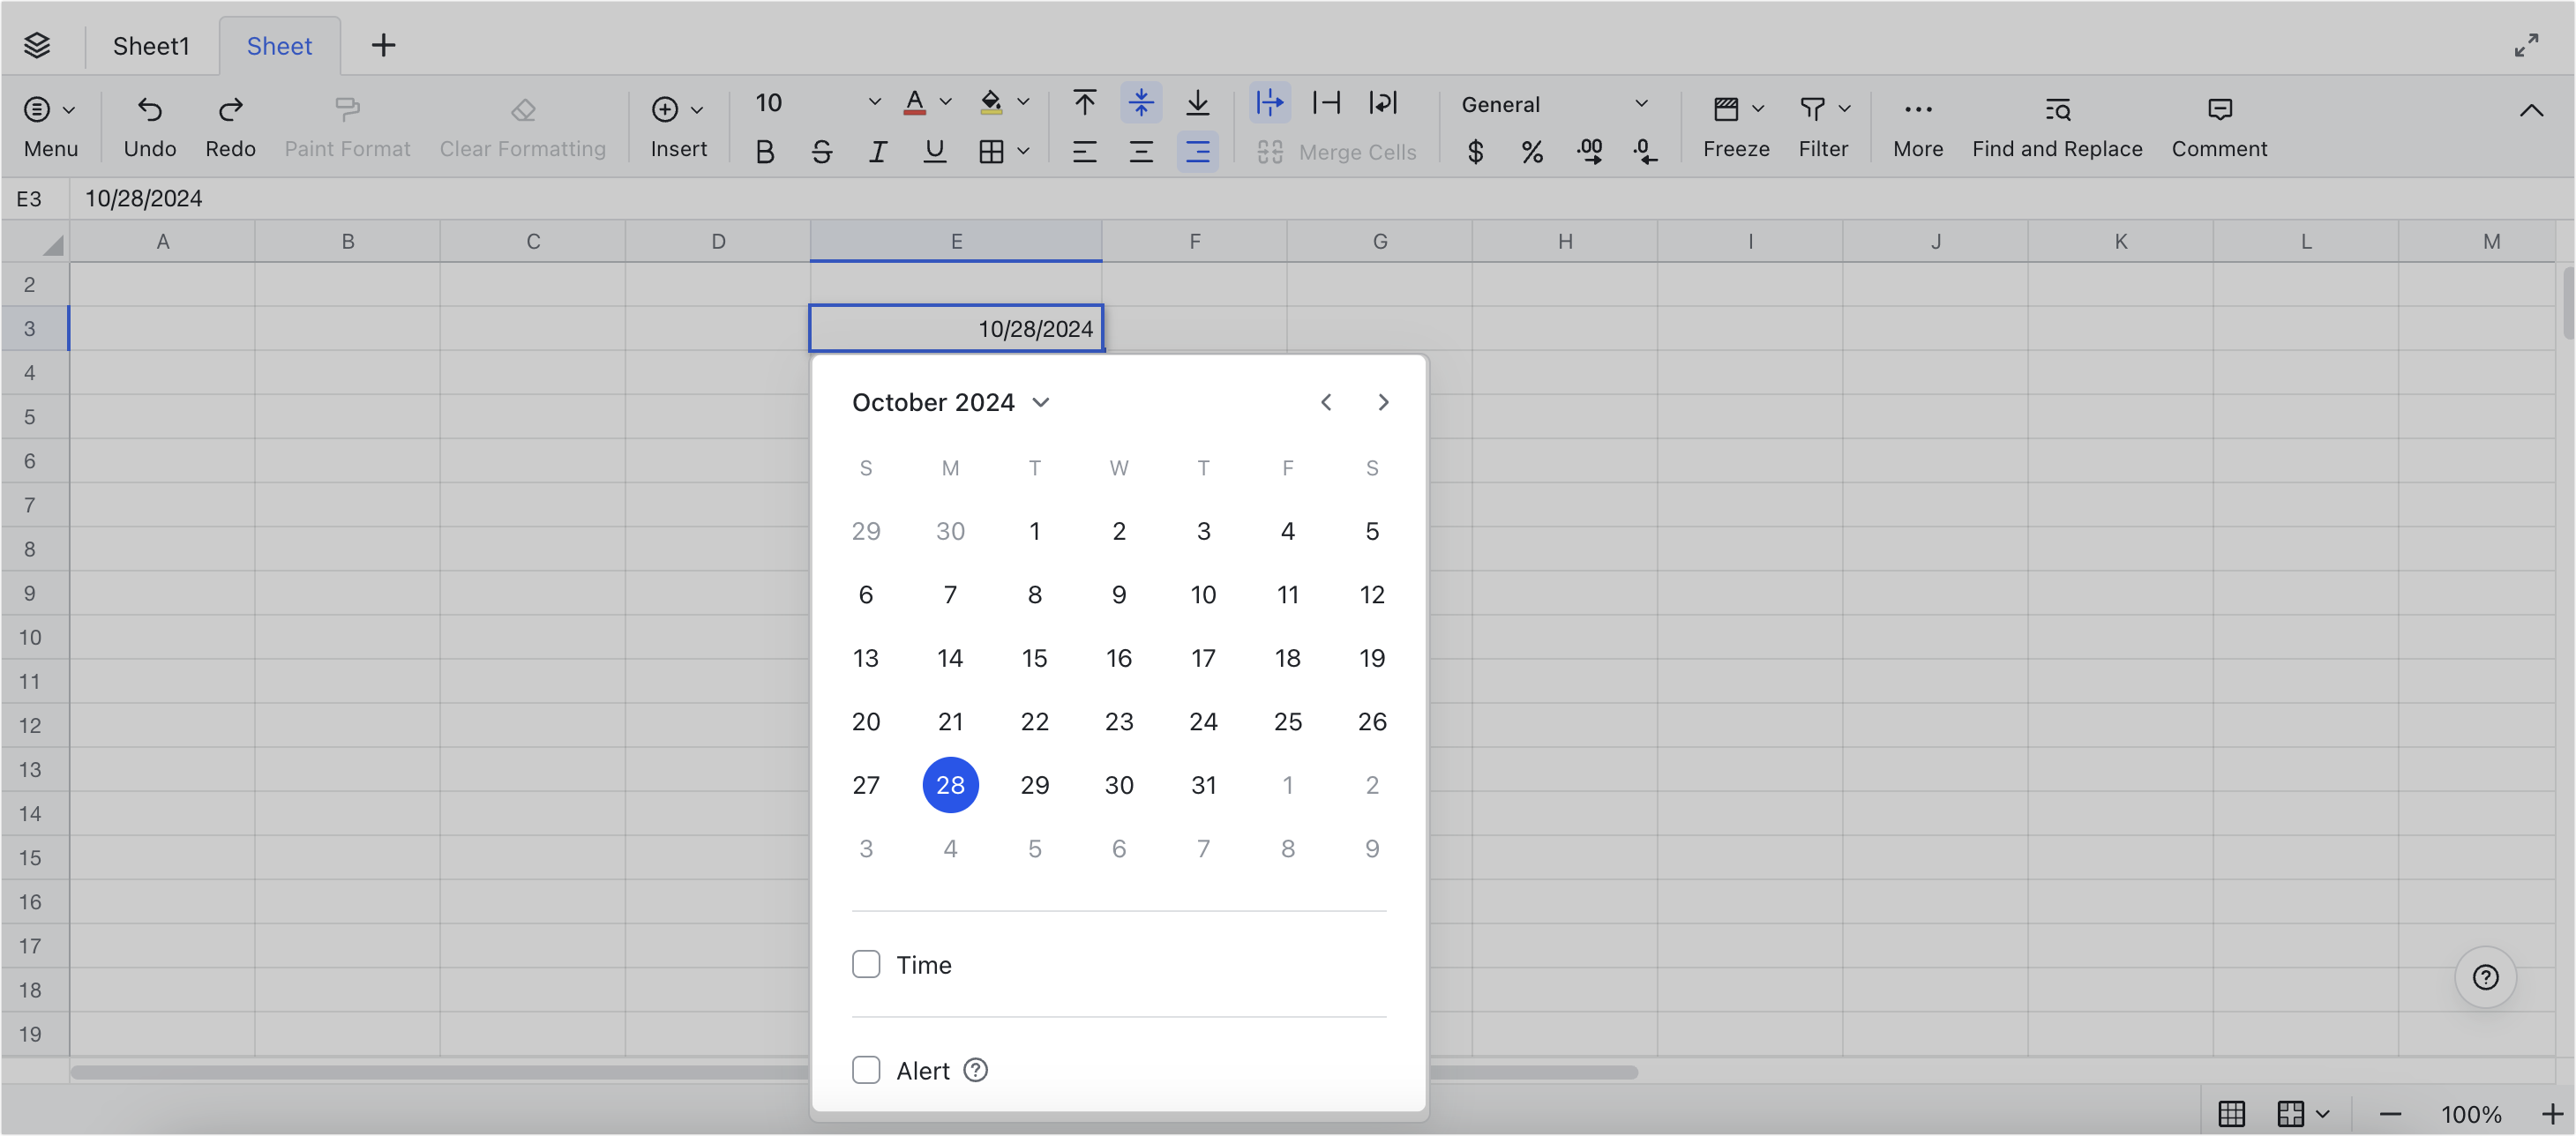Image resolution: width=2576 pixels, height=1136 pixels.
Task: Select column E header
Action: tap(956, 241)
